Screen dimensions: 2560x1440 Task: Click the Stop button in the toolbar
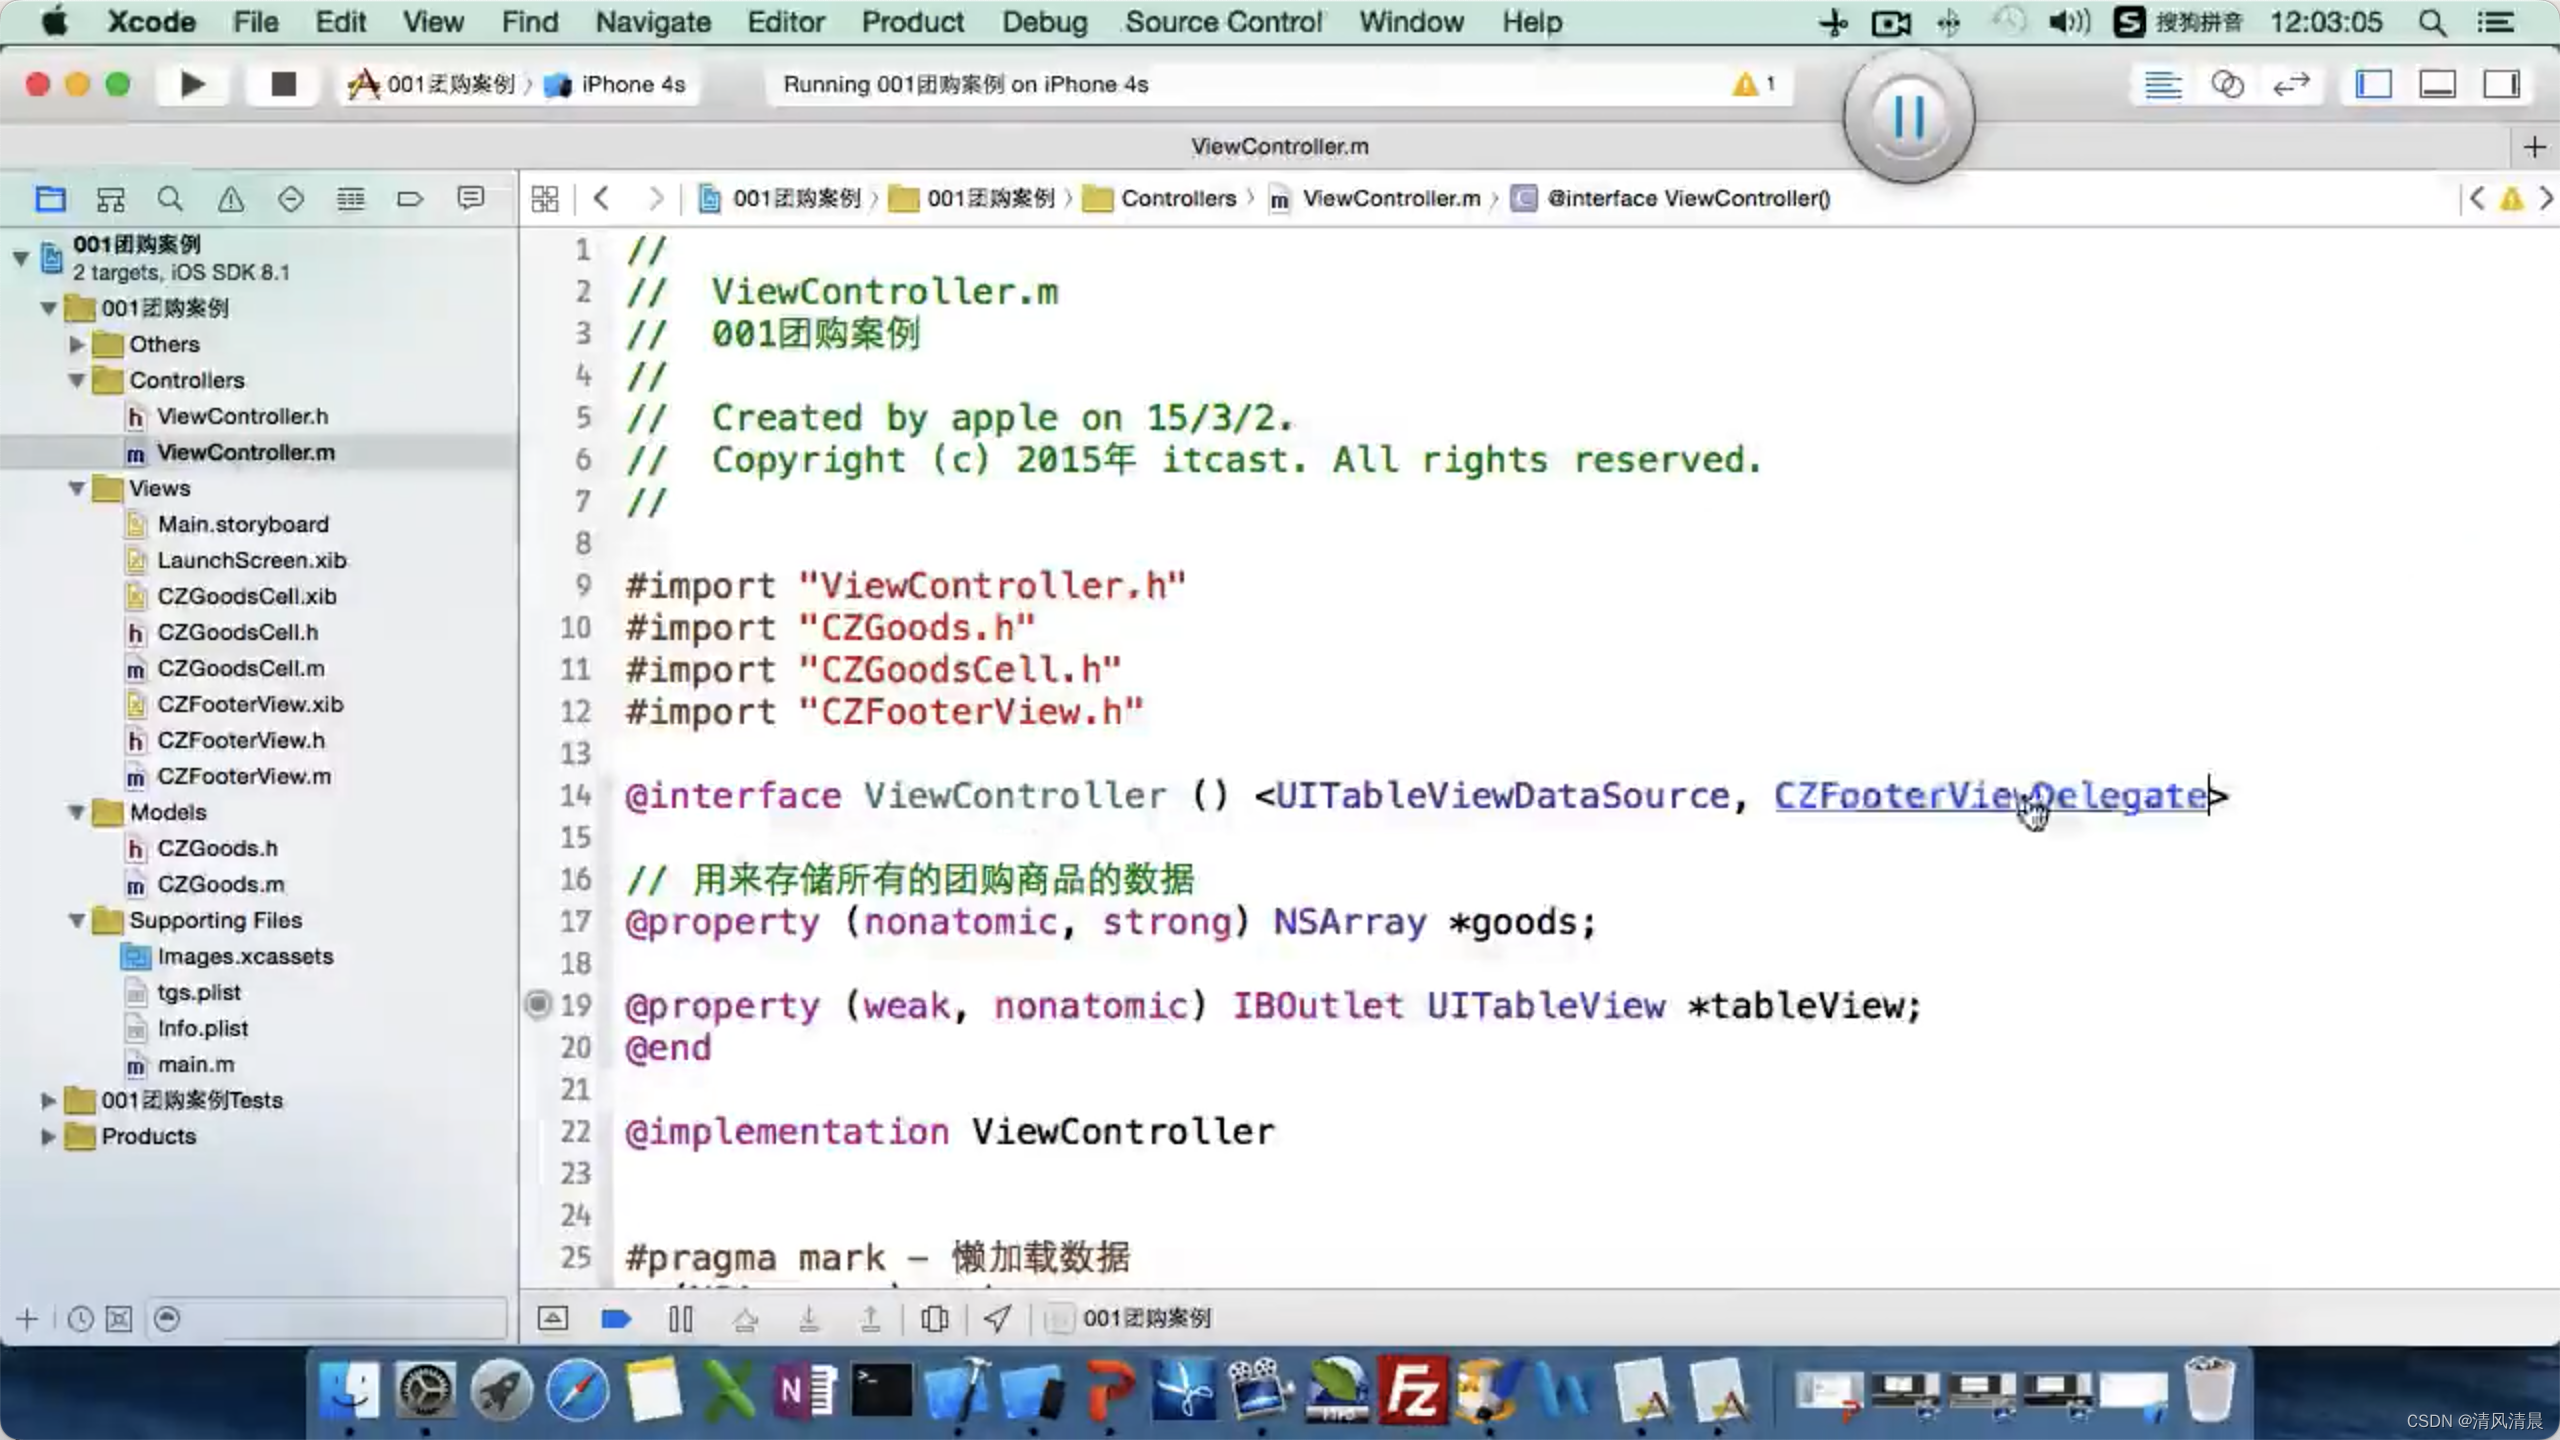tap(284, 85)
